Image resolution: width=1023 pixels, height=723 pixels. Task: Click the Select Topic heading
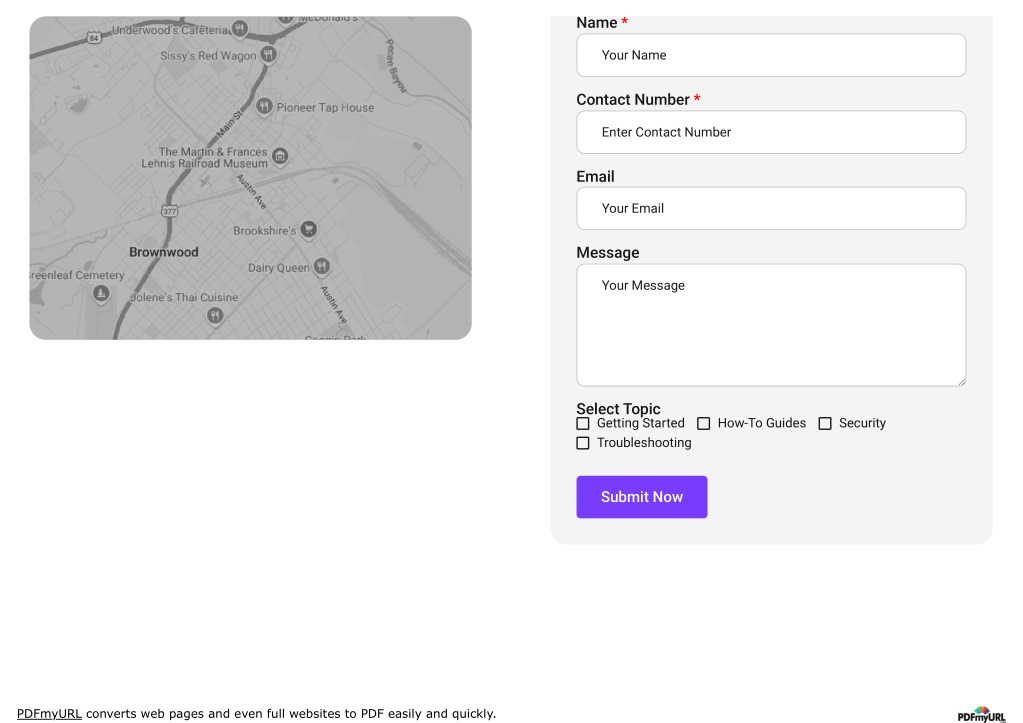pyautogui.click(x=618, y=409)
